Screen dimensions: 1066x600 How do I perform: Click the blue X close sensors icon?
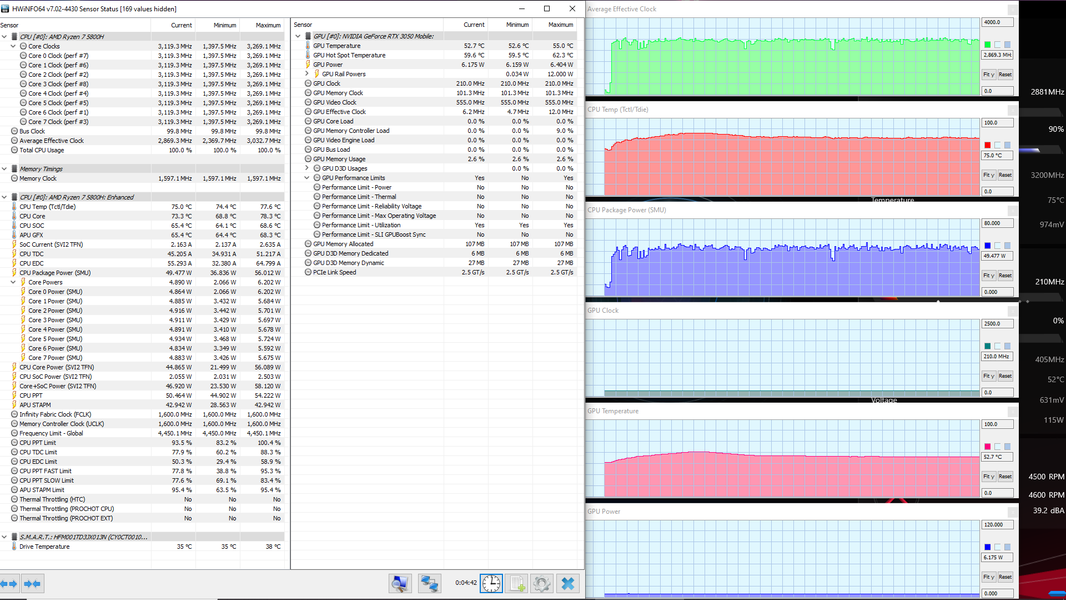(567, 583)
